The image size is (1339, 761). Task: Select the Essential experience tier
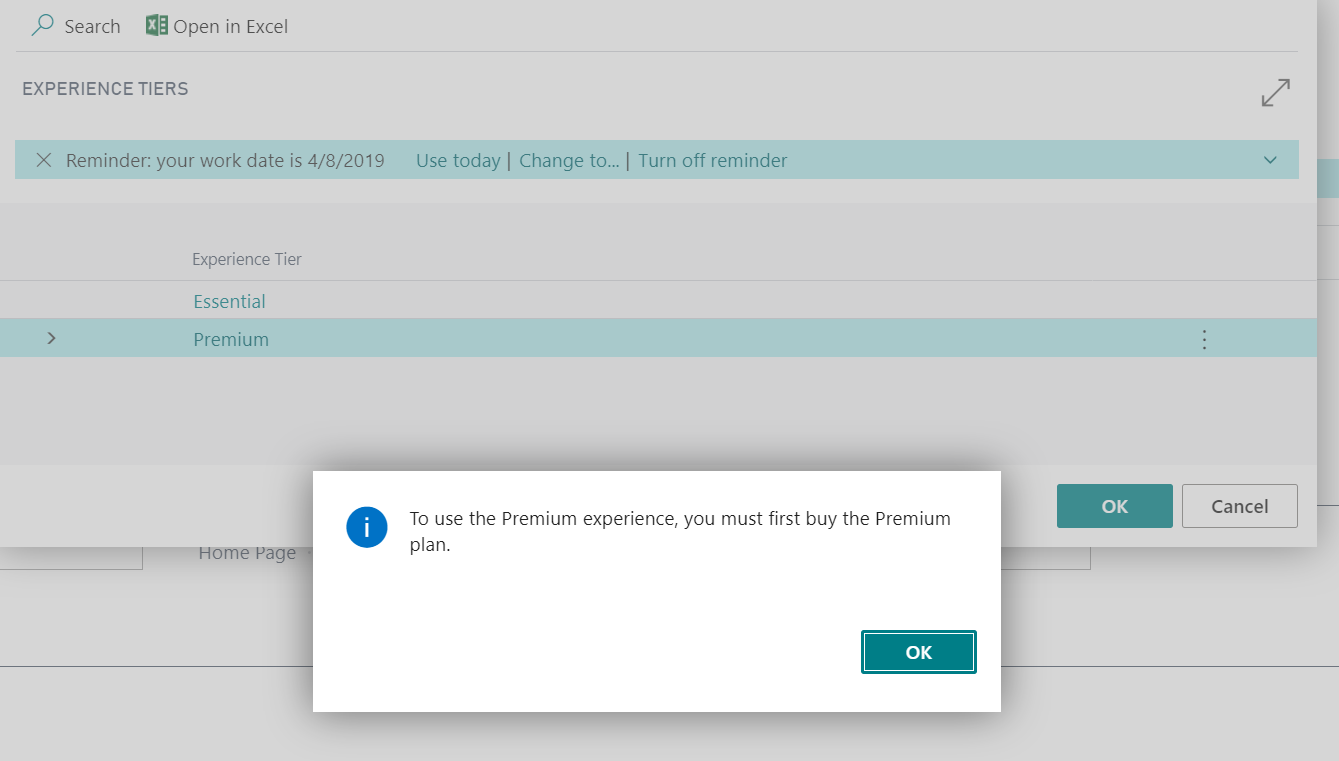coord(229,301)
